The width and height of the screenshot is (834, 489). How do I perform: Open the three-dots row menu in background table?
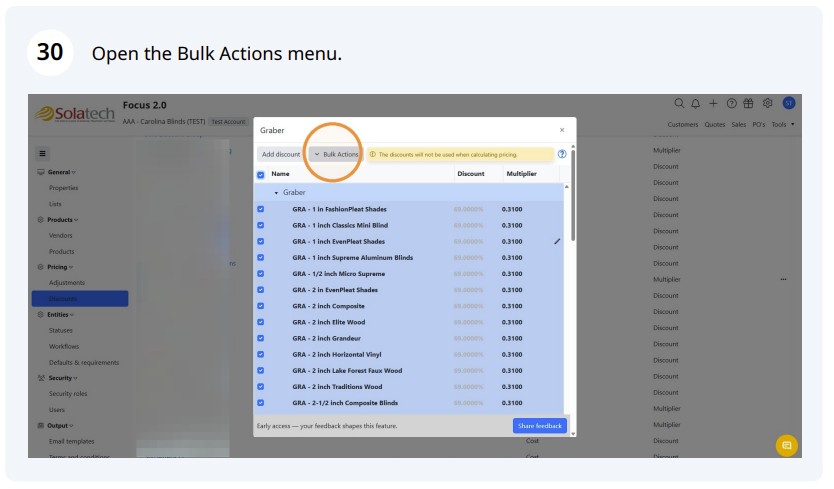783,279
